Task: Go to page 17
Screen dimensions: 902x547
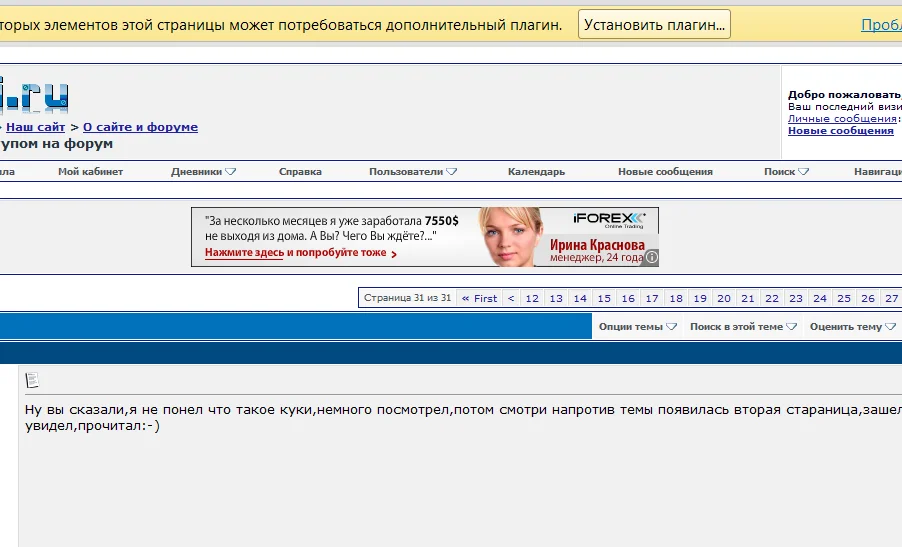Action: click(x=652, y=298)
